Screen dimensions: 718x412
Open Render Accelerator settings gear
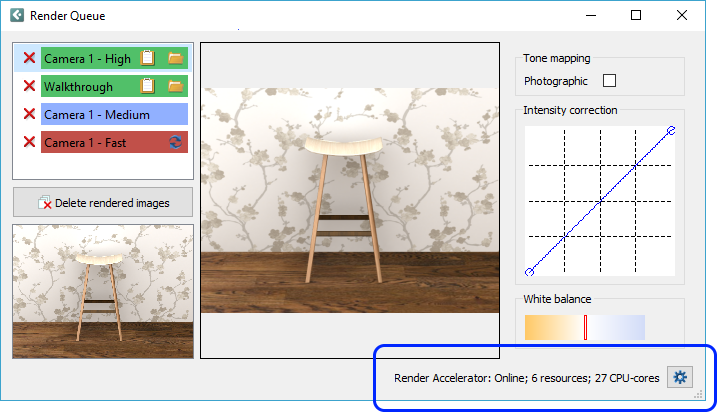(x=680, y=377)
